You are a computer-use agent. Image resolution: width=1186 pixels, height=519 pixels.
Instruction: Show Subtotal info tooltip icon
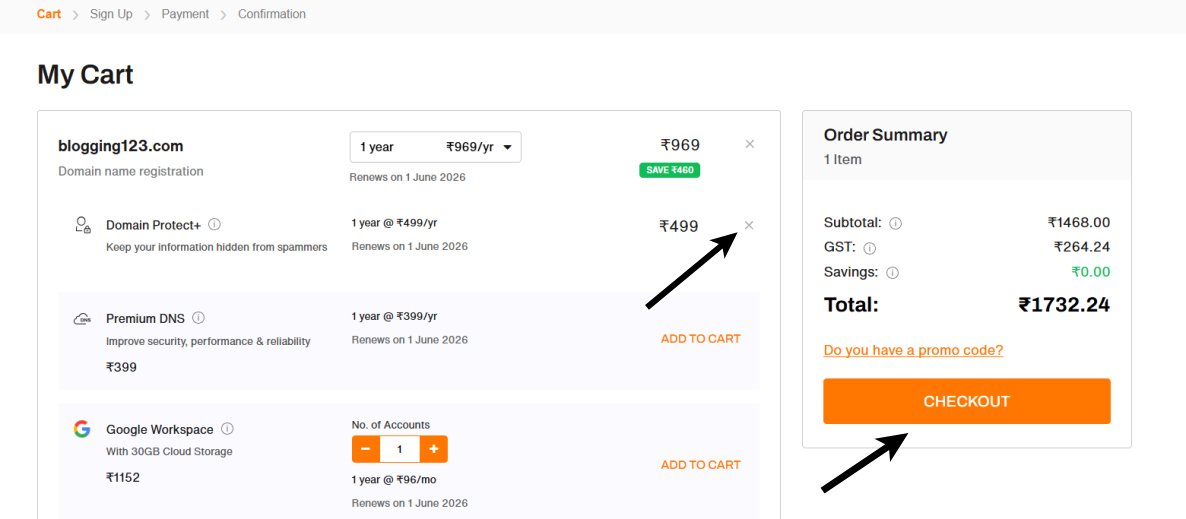[x=896, y=223]
